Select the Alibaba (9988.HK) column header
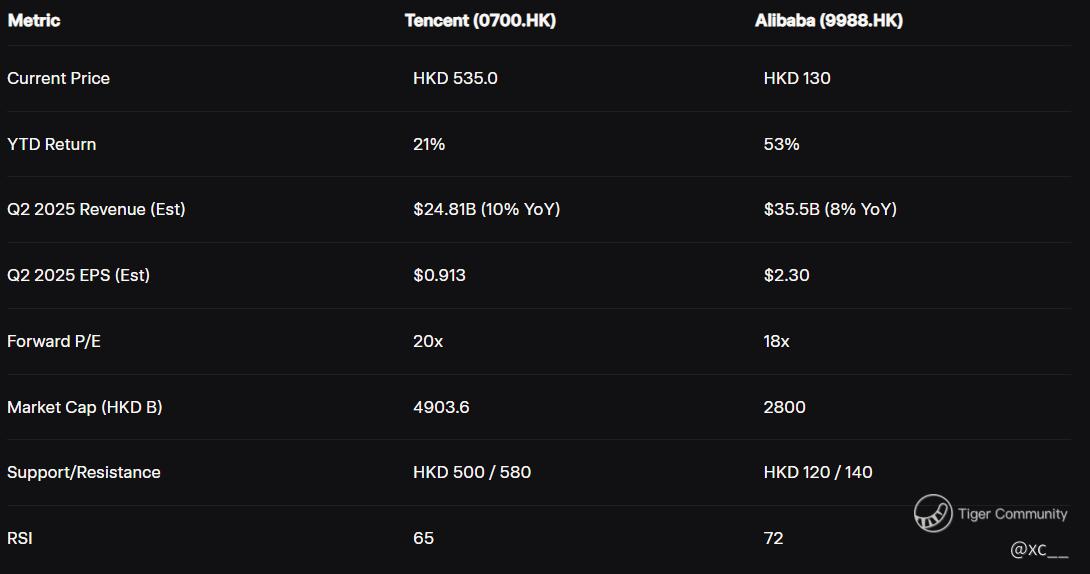The height and width of the screenshot is (574, 1090). (x=828, y=20)
